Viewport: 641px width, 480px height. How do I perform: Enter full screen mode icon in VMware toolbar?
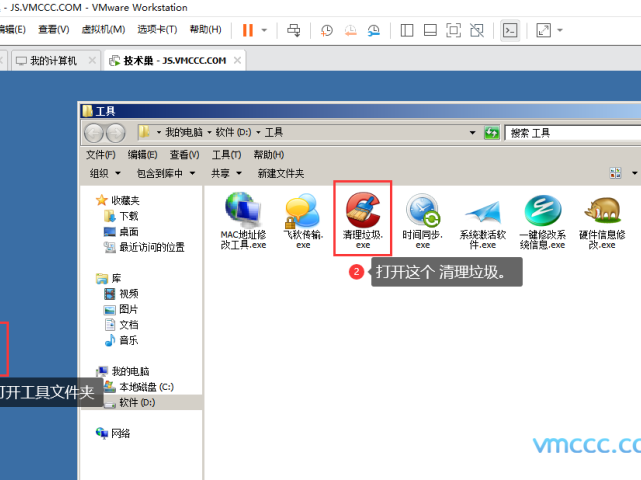[x=453, y=30]
